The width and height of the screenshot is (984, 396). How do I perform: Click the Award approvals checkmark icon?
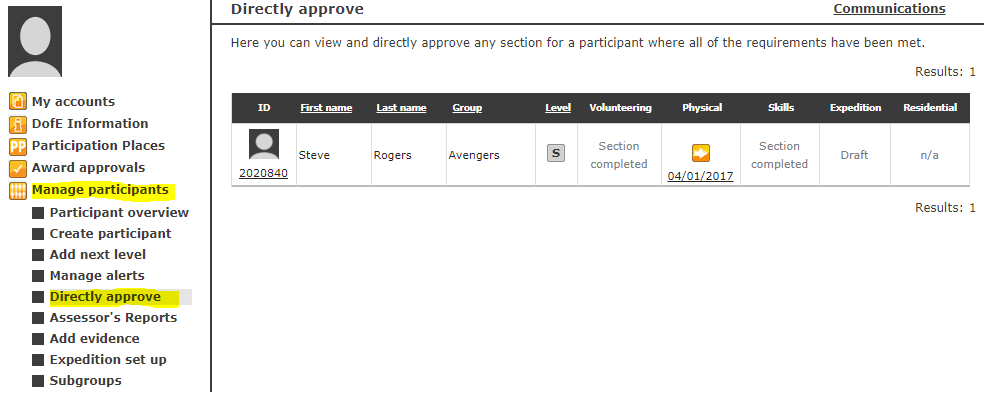point(18,168)
